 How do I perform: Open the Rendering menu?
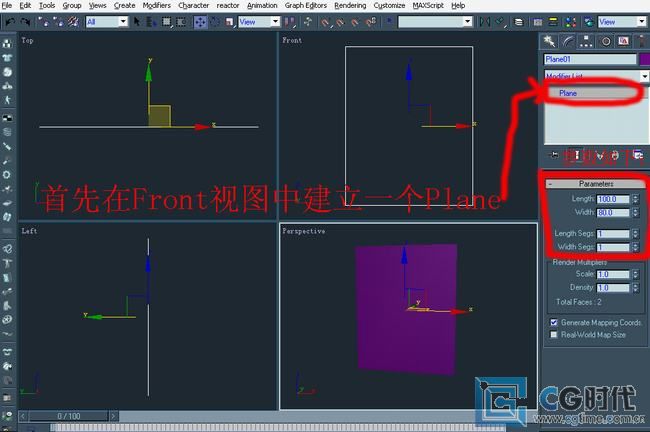click(x=350, y=5)
